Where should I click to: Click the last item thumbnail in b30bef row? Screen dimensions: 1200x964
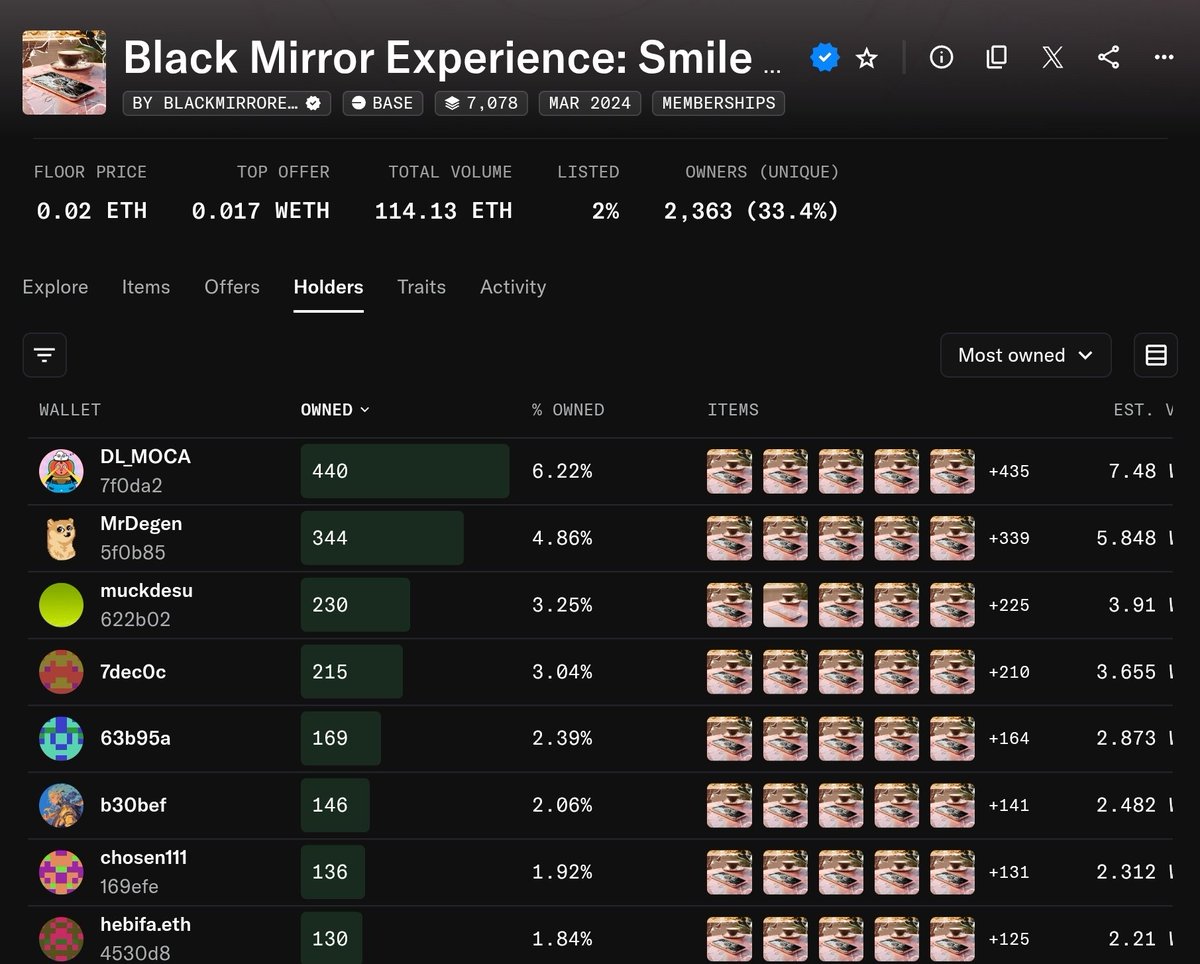point(952,805)
